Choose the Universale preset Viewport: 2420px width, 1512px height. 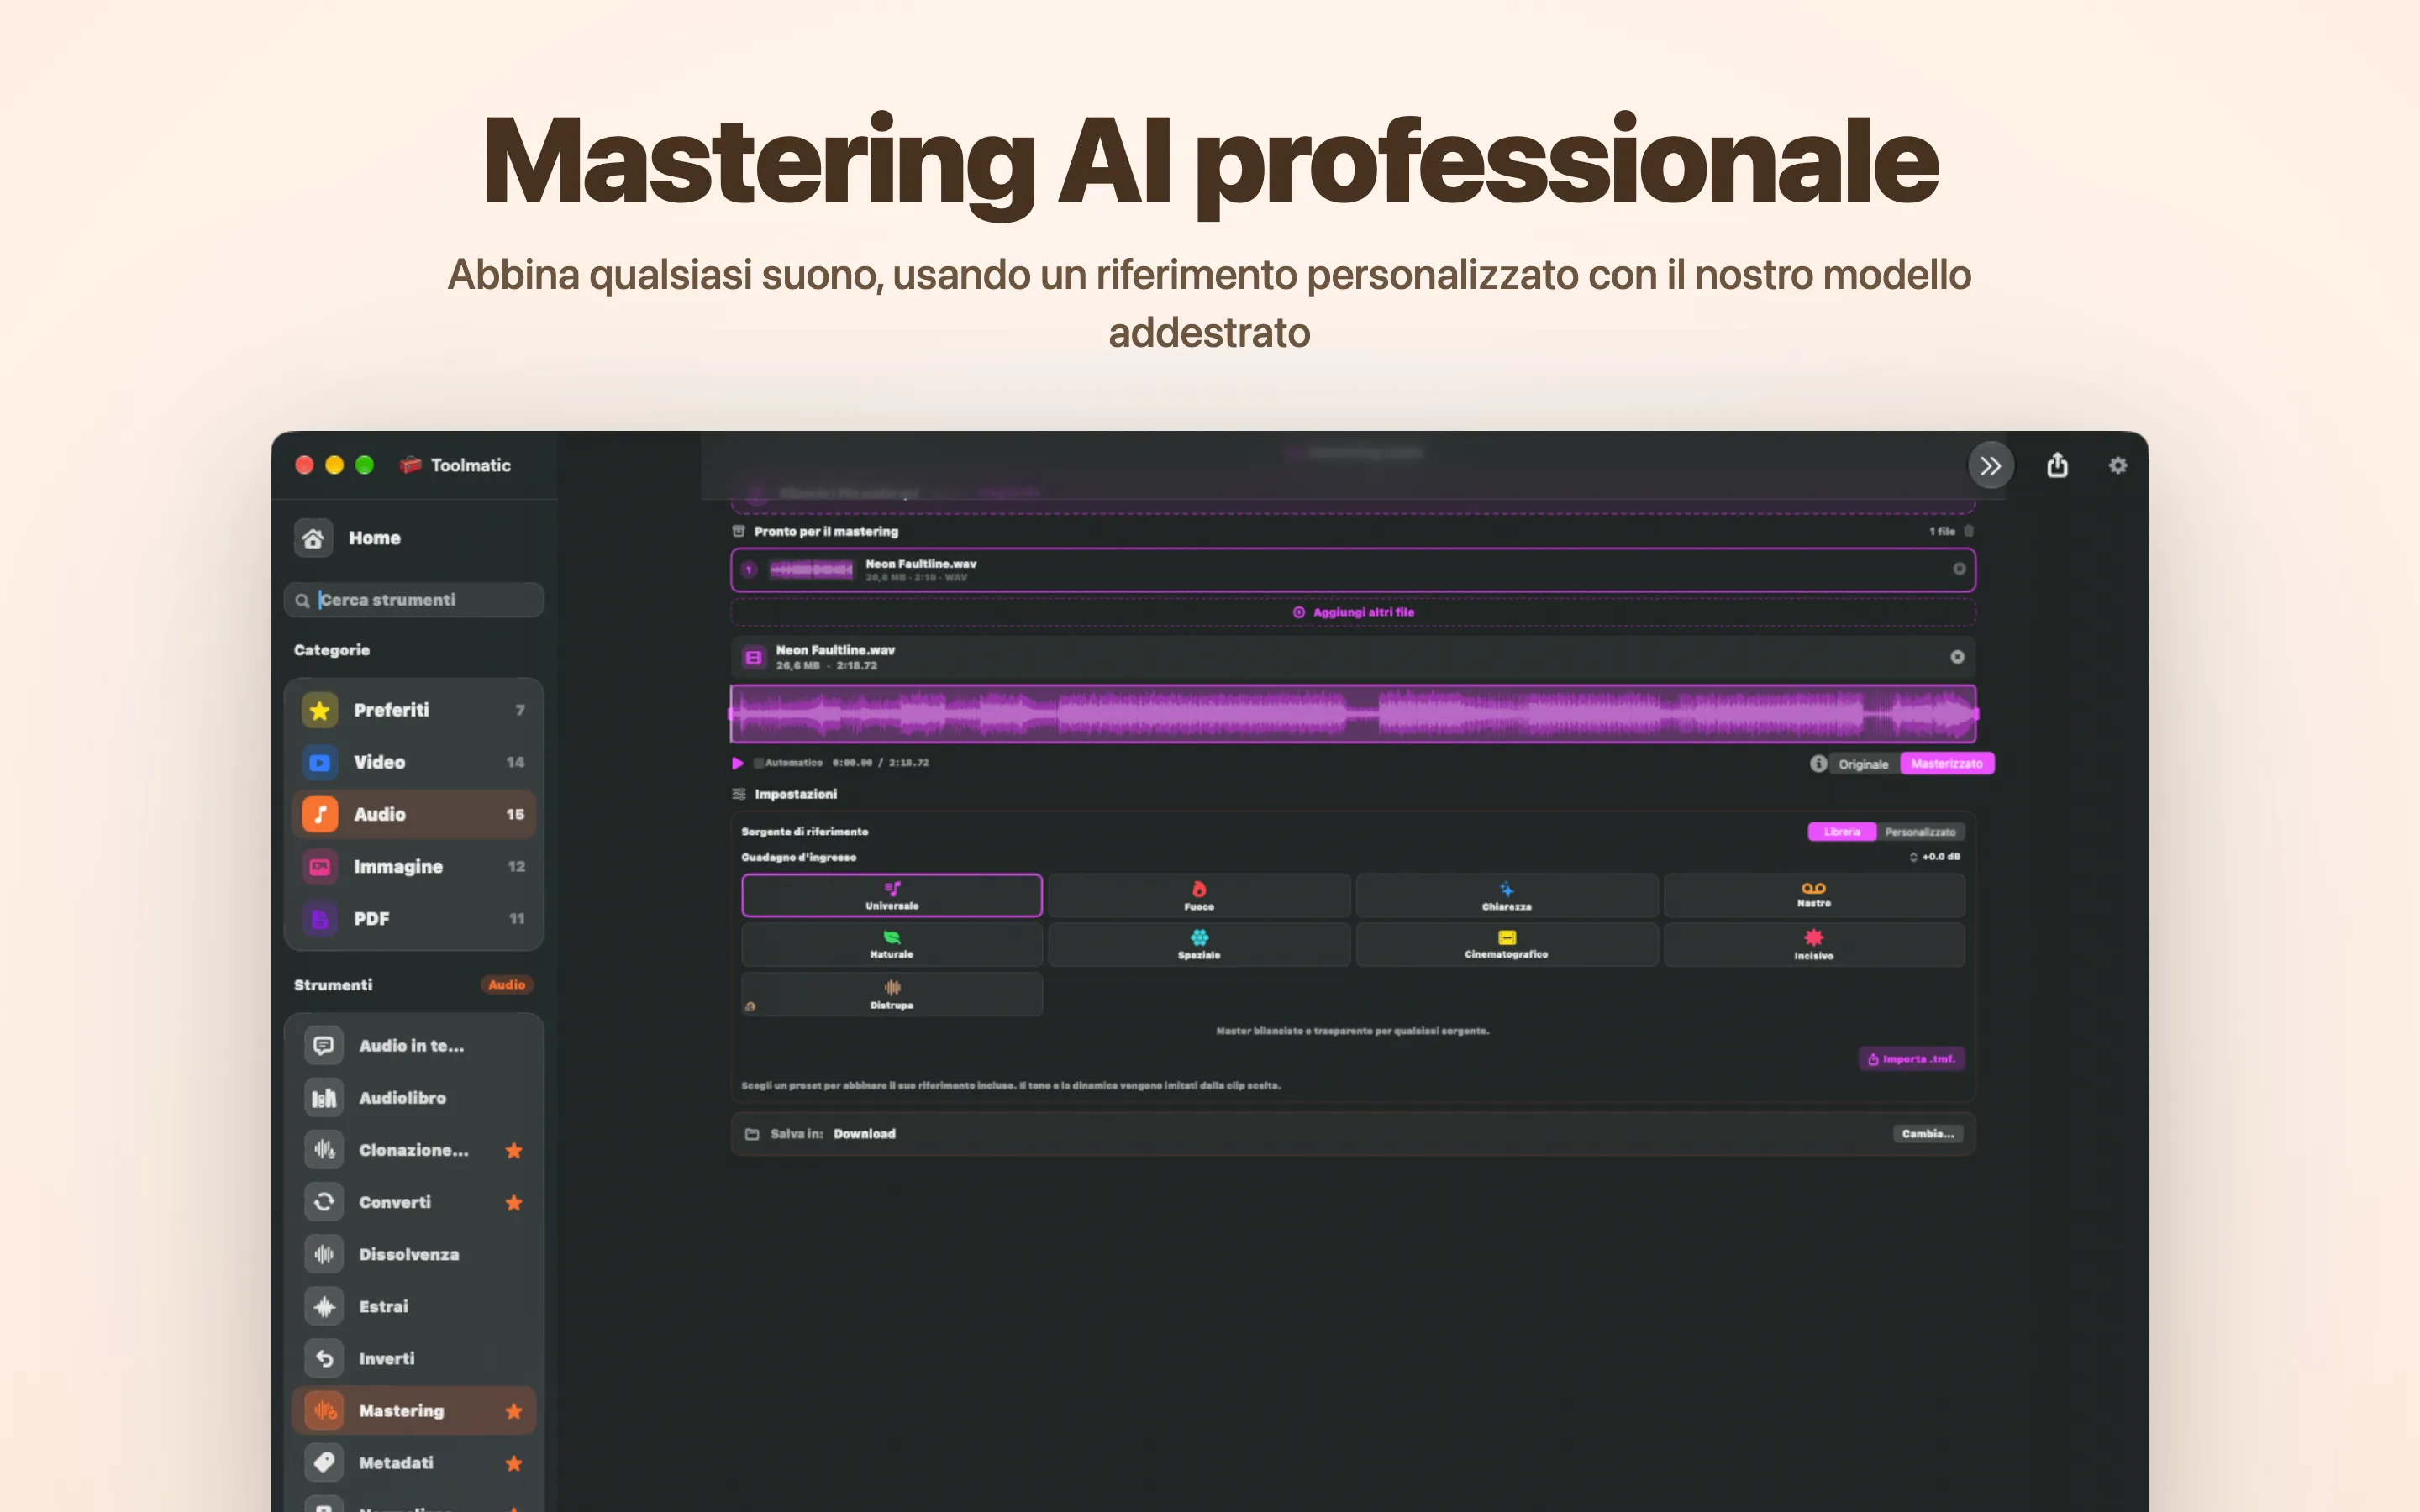click(x=892, y=895)
